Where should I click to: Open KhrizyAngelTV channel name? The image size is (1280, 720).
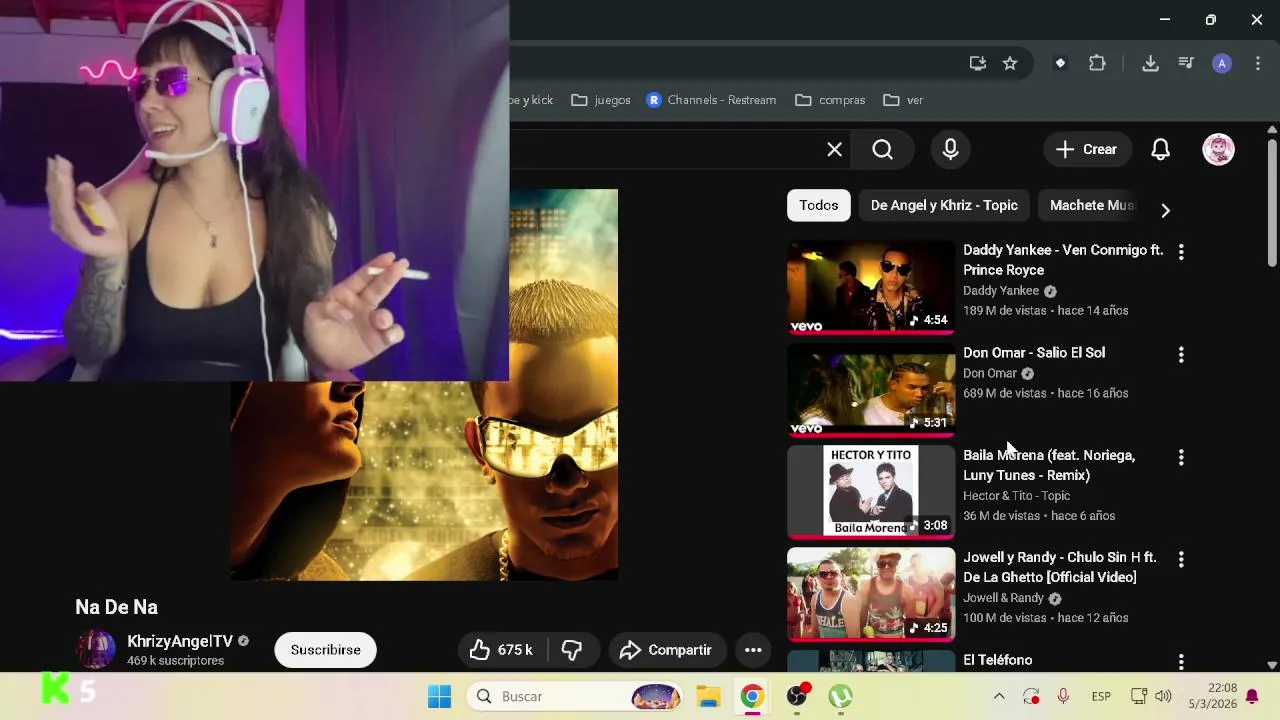point(180,642)
